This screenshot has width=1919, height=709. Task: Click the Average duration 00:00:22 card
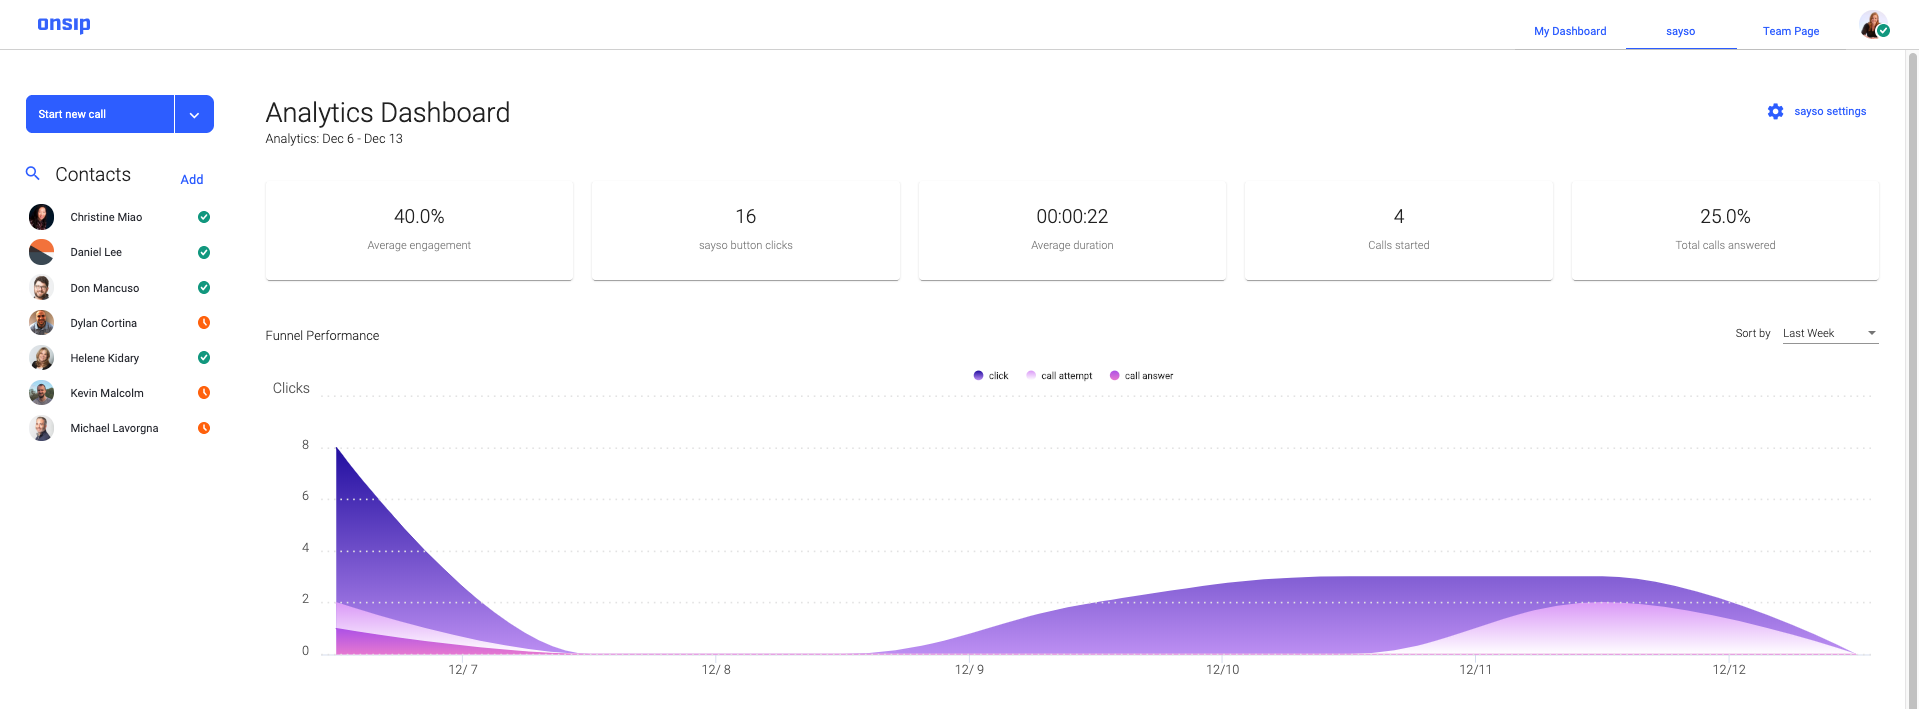coord(1072,230)
